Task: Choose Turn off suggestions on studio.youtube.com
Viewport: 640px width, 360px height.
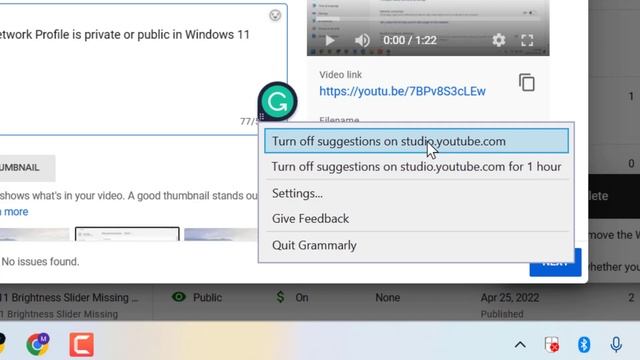Action: point(416,141)
